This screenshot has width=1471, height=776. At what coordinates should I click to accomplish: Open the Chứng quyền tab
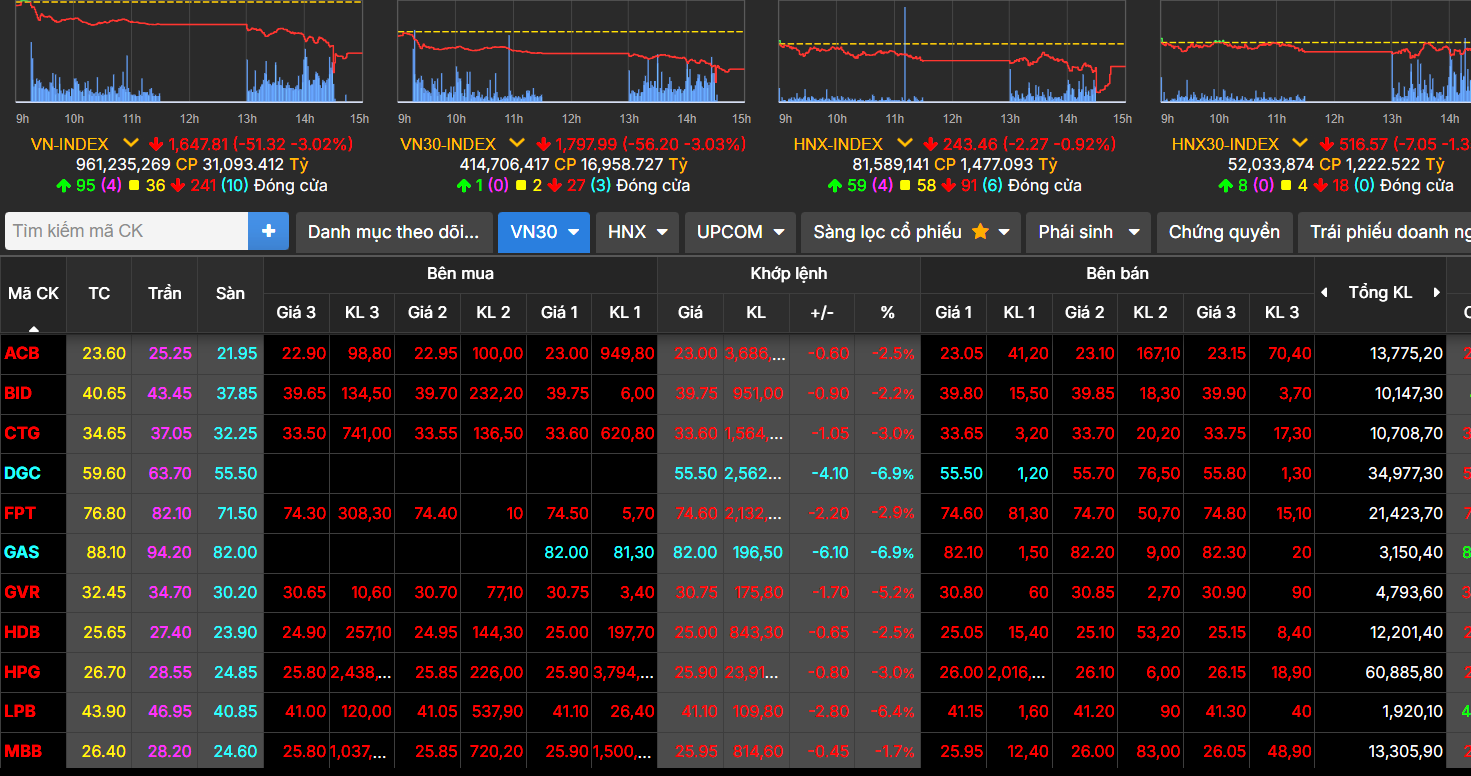pos(1224,232)
